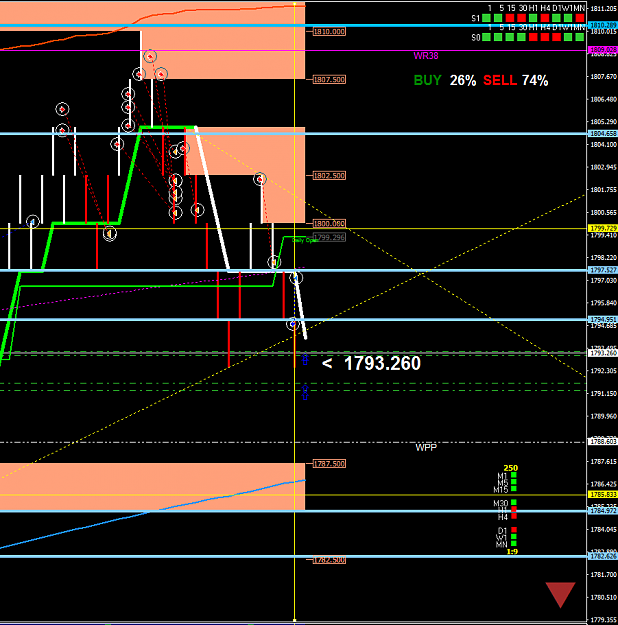Click the 1782.500 zone price label
618x625 pixels.
coord(329,560)
